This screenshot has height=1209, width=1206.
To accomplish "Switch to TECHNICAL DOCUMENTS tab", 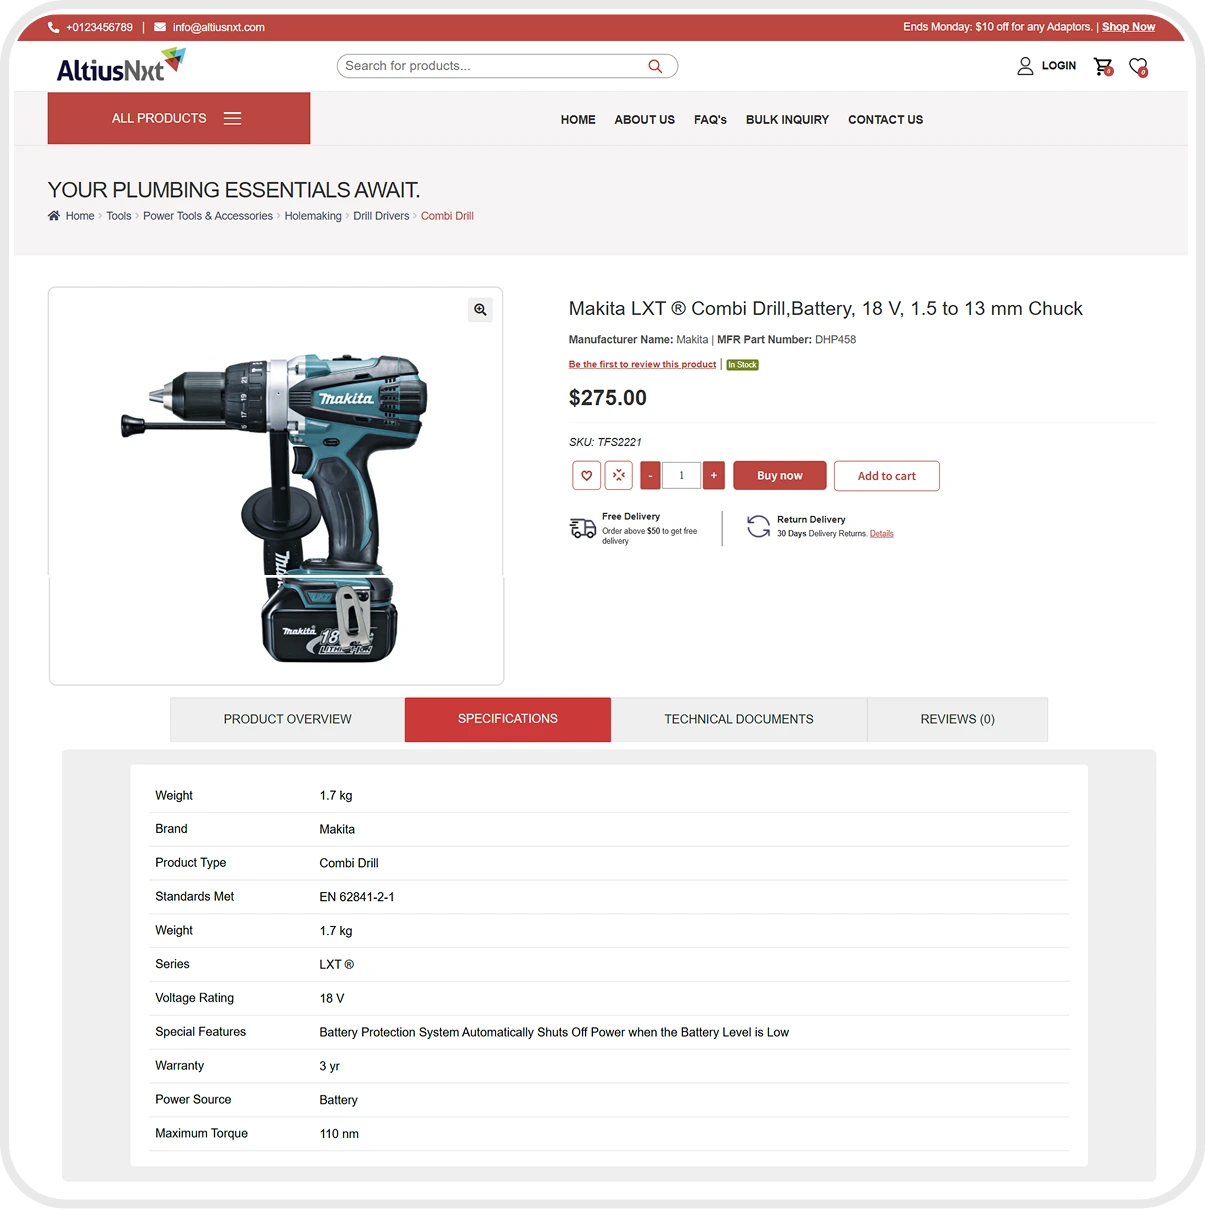I will (739, 719).
